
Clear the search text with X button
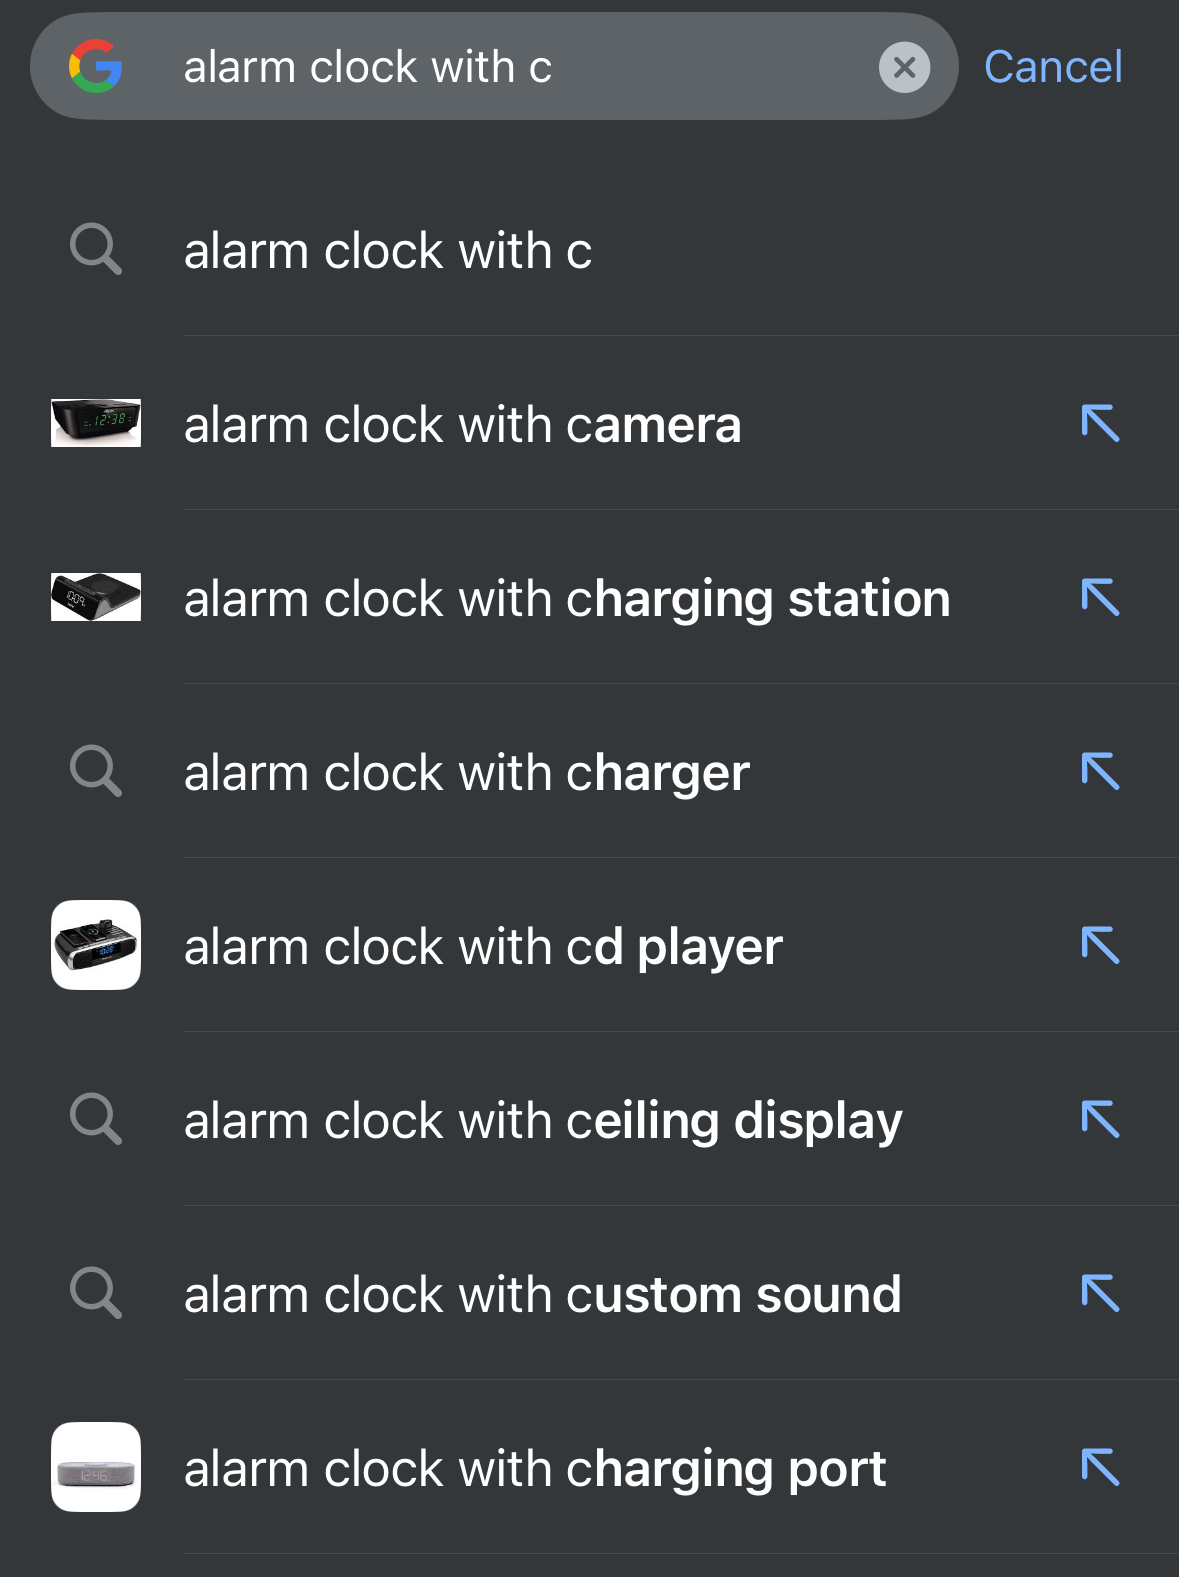[904, 67]
